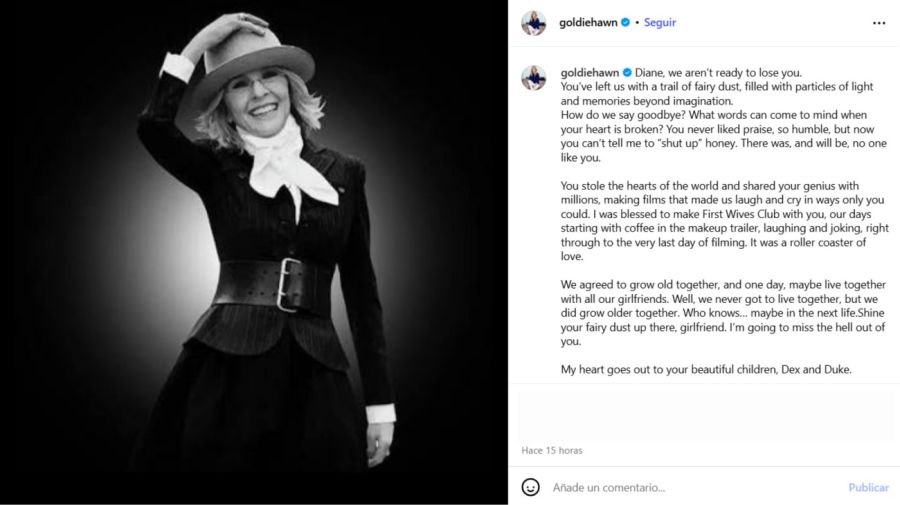Click the paragraph starting 'We agreed to grow old'

coord(723,313)
